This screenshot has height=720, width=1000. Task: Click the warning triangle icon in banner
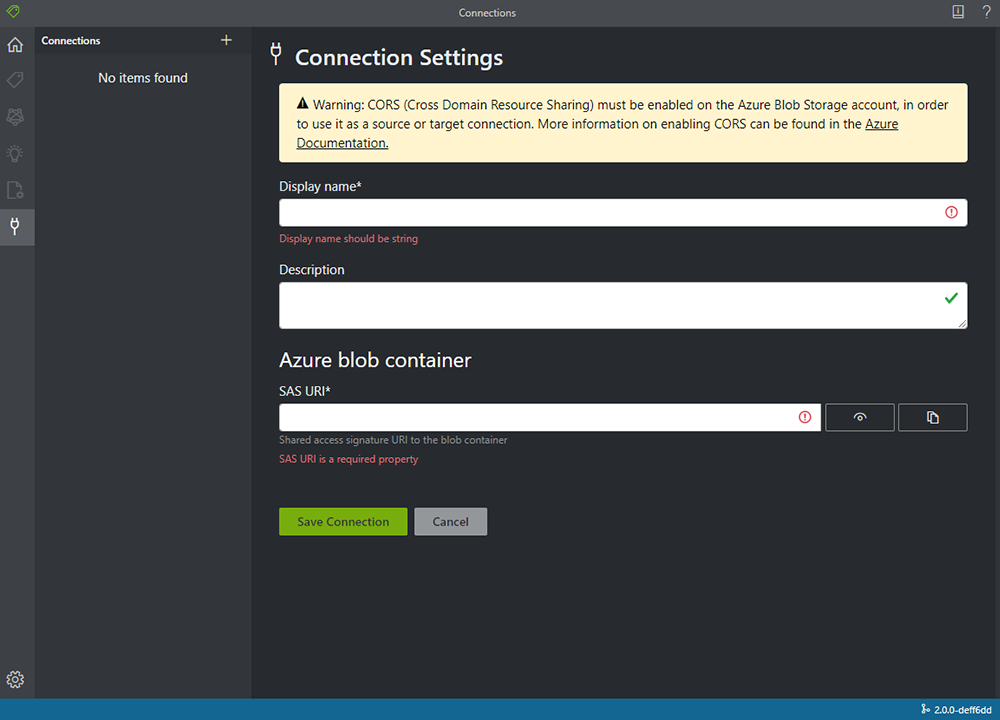pyautogui.click(x=302, y=103)
